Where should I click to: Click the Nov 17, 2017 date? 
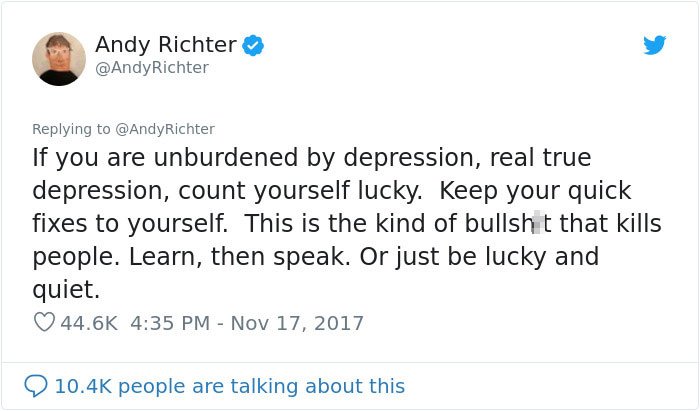point(297,323)
